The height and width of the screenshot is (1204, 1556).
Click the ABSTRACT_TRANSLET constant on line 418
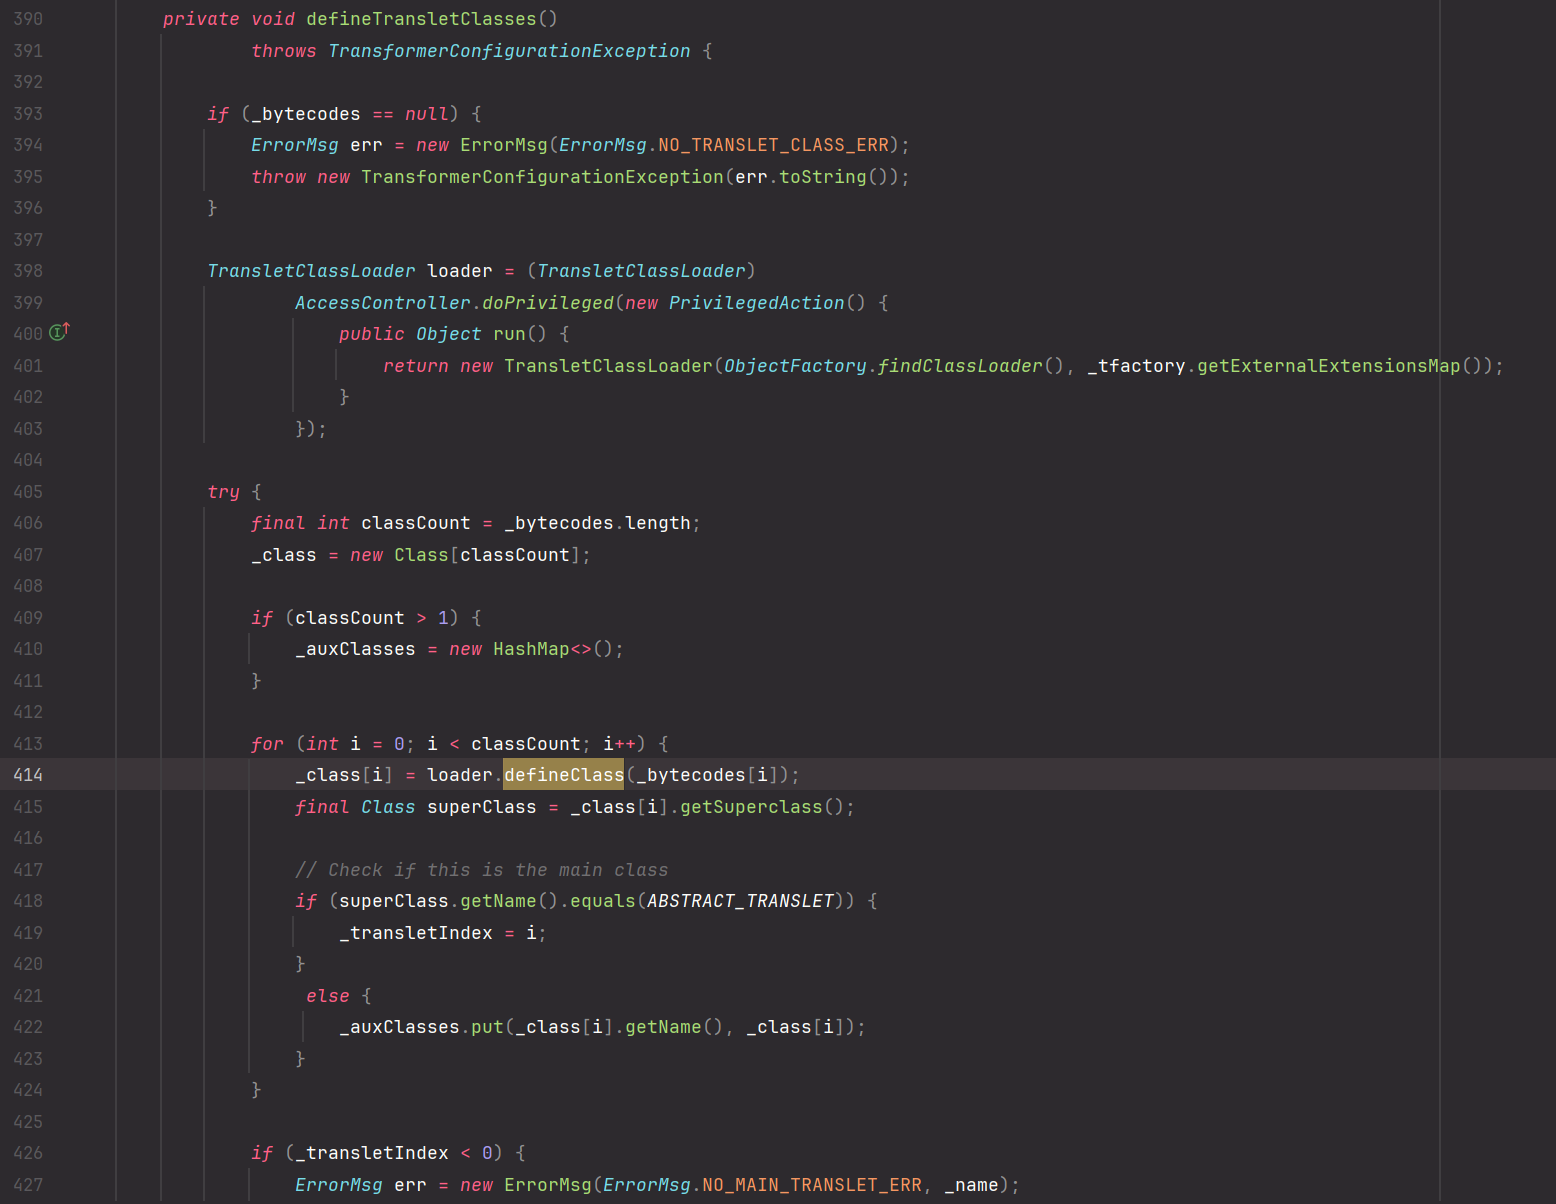coord(740,901)
